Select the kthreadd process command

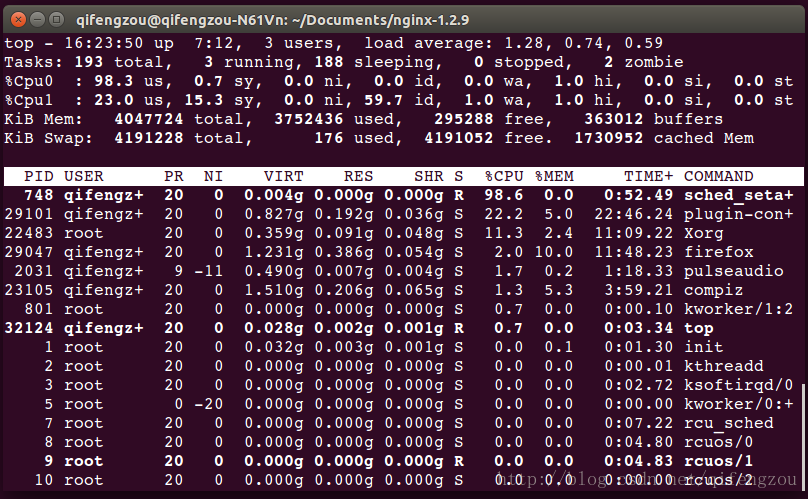pos(723,366)
